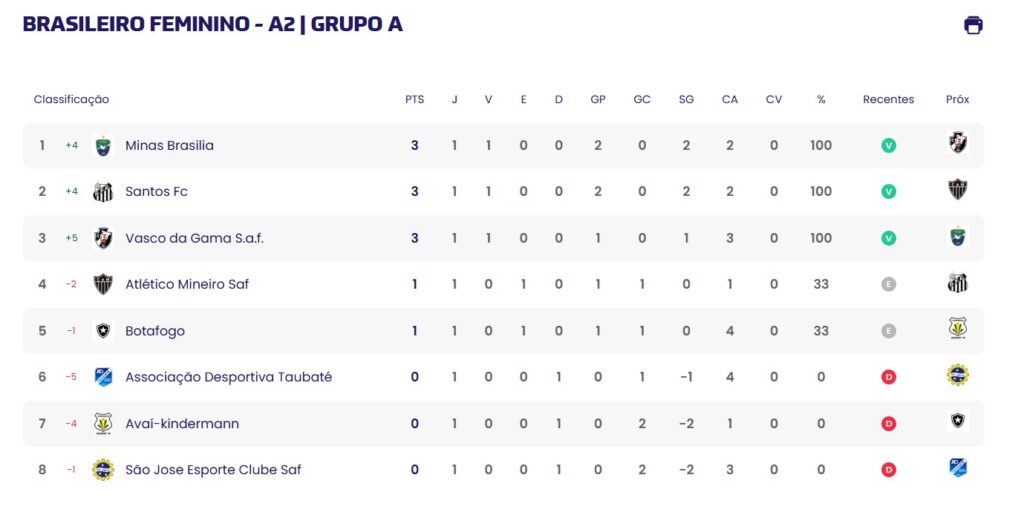This screenshot has width=1024, height=518.
Task: Open São Jose Esporte Clube Saf link
Action: (x=213, y=470)
